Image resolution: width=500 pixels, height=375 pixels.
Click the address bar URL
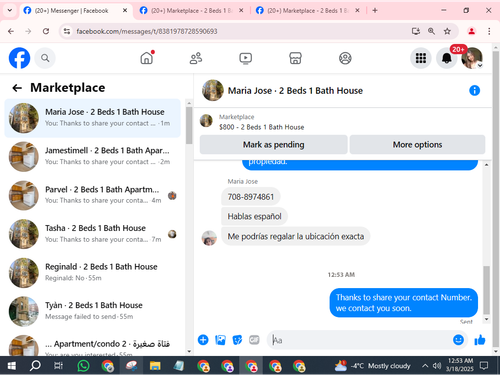click(x=147, y=31)
